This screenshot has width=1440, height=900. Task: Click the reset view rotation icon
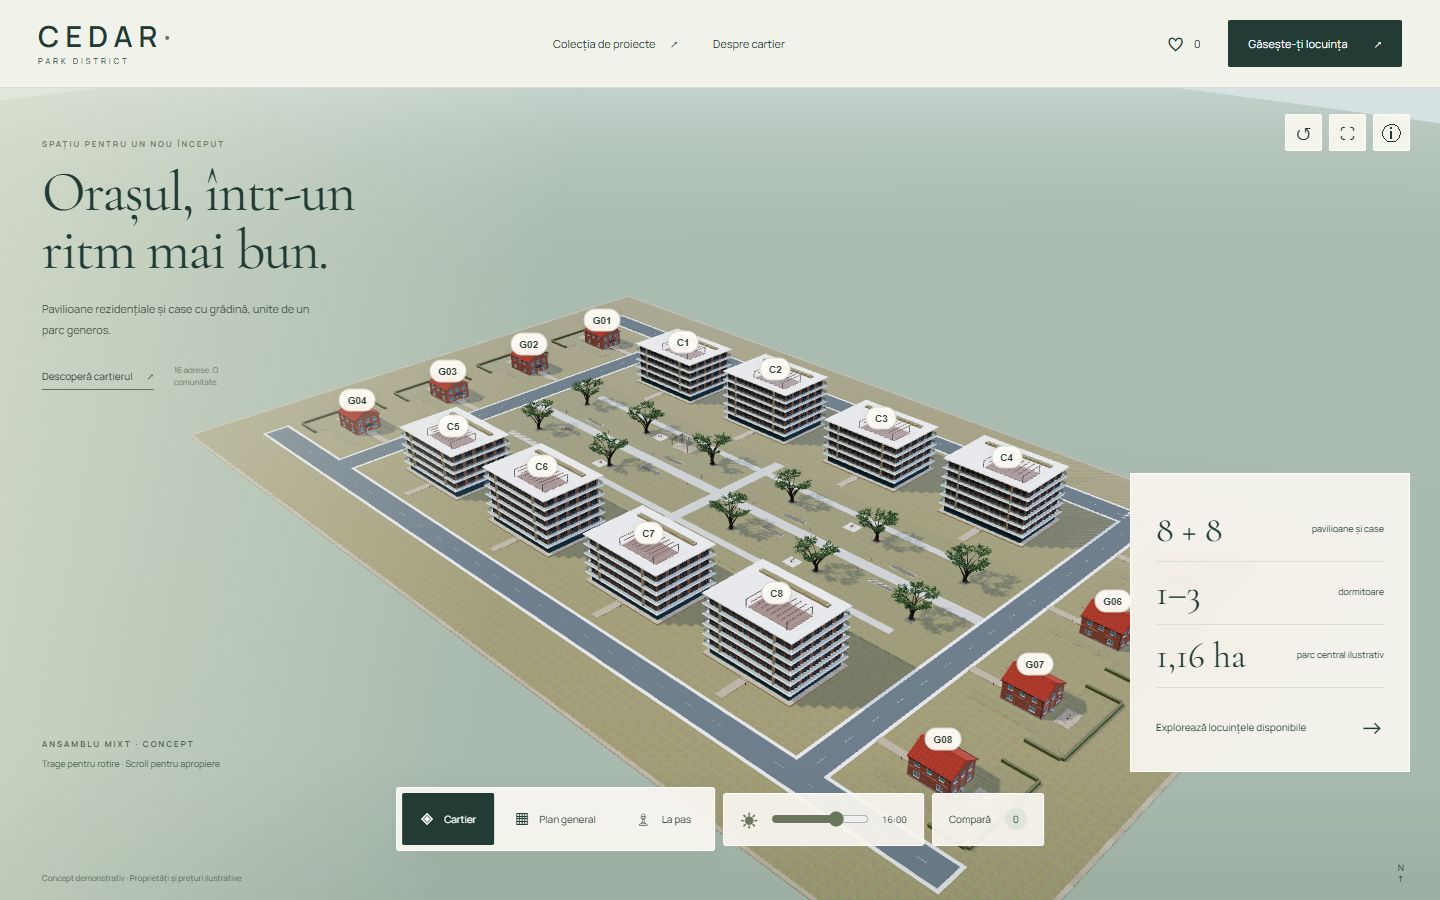pos(1303,133)
